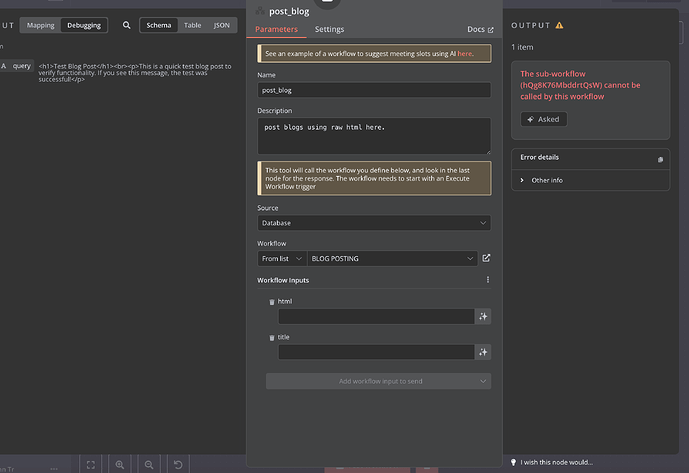The image size is (689, 473).
Task: Click the Description text area
Action: coord(374,136)
